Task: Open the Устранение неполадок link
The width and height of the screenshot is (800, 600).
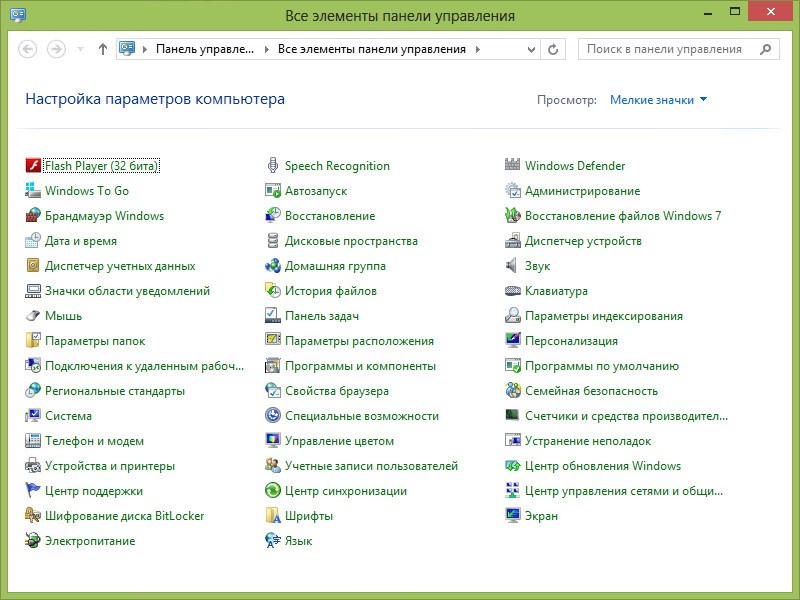Action: click(588, 441)
